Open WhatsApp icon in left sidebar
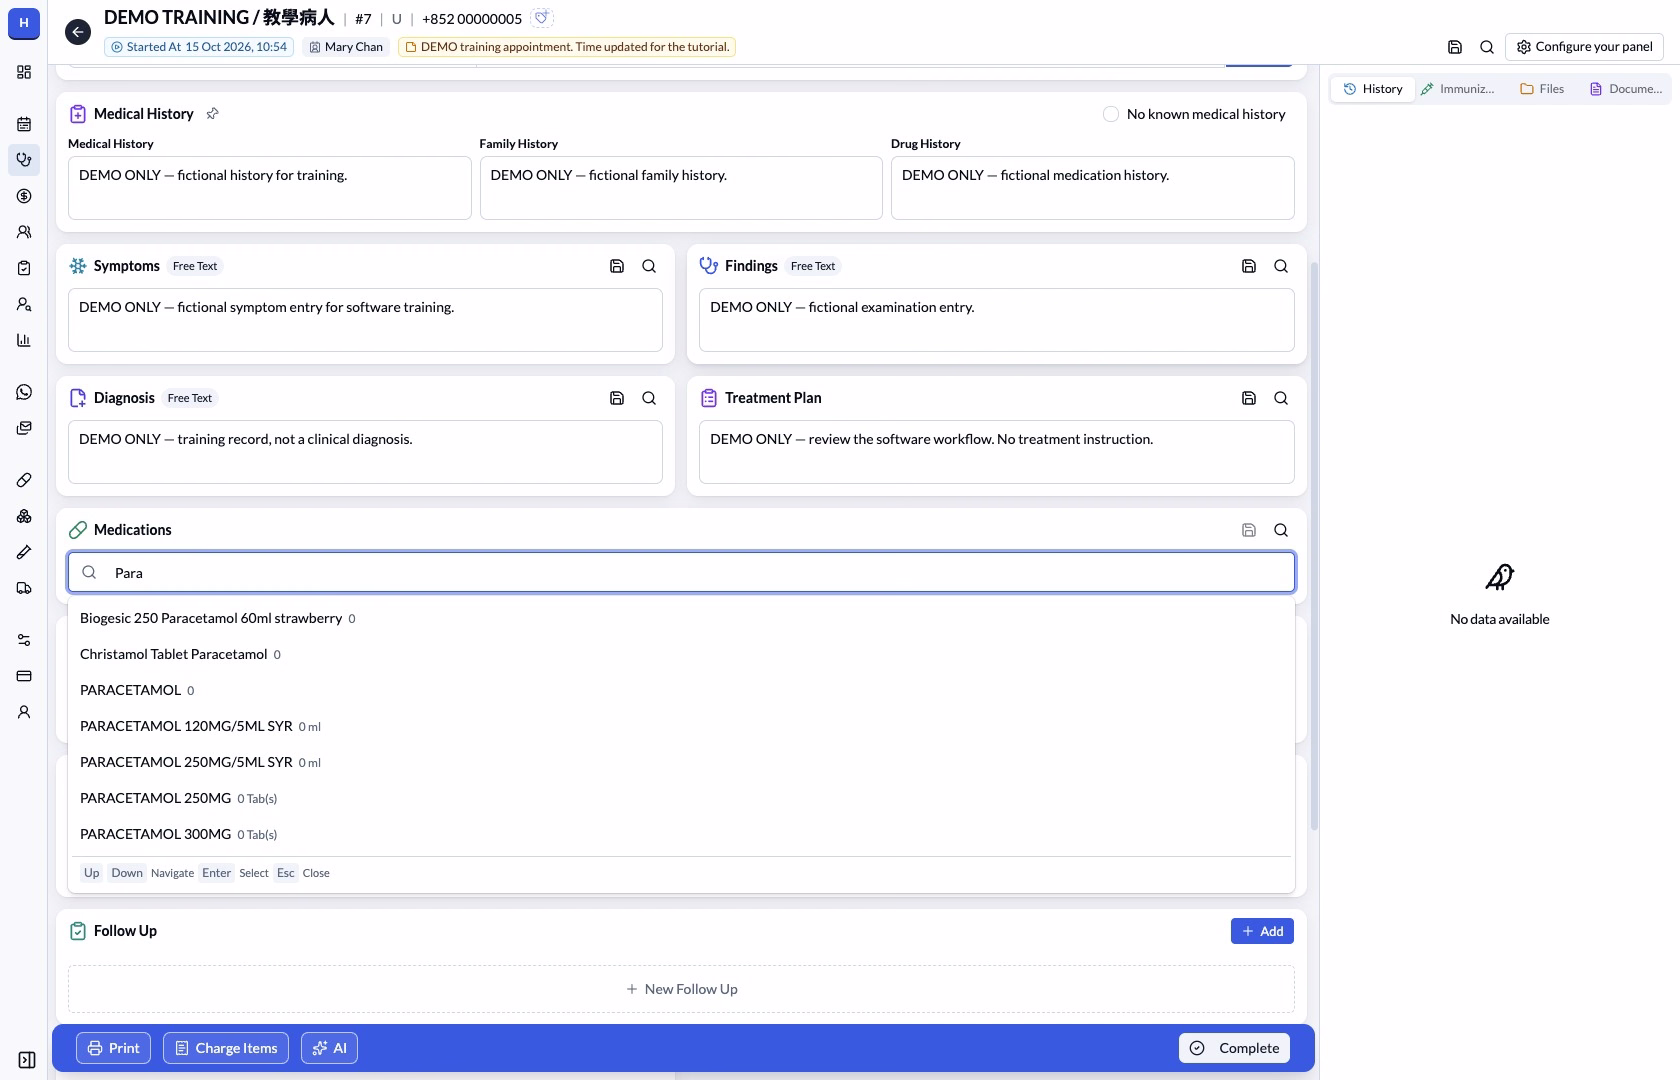This screenshot has width=1680, height=1080. (x=24, y=392)
